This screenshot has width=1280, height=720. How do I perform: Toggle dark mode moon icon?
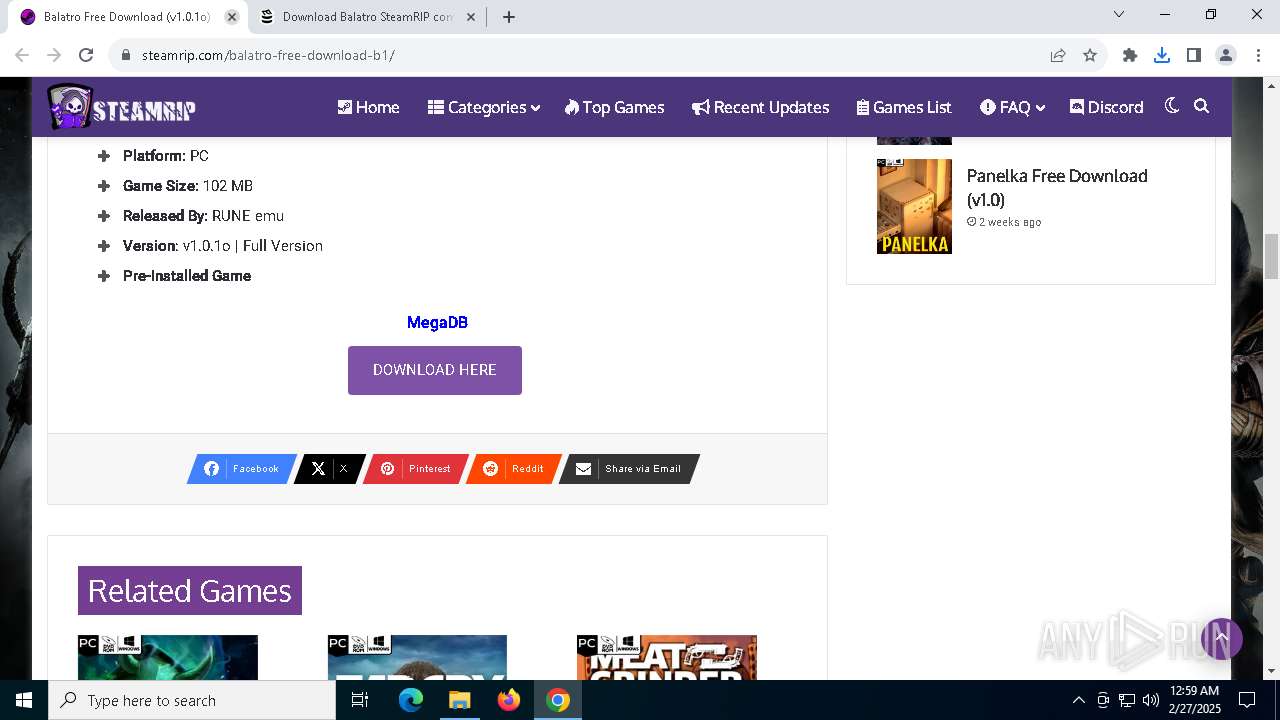point(1172,106)
